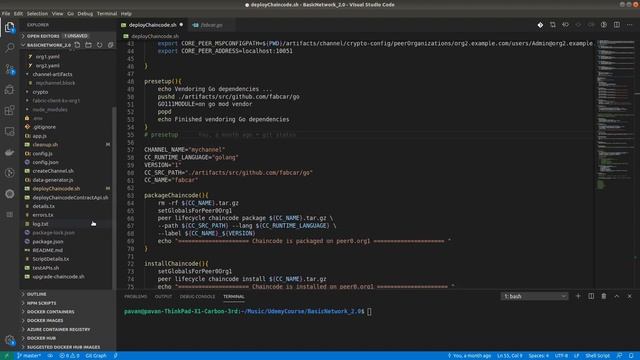
Task: Expand the Suggested Docker Hub Images section
Action: click(68, 347)
